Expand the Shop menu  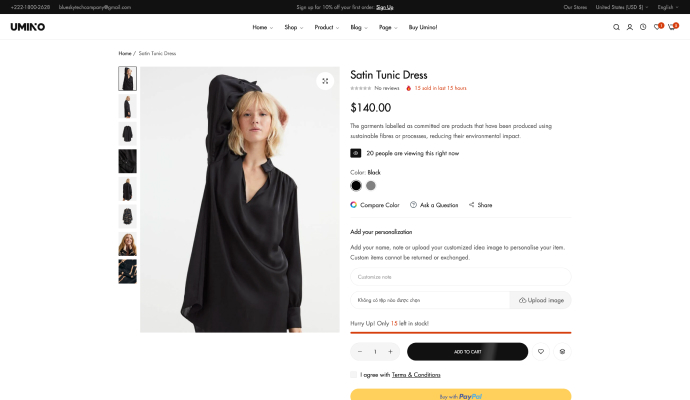tap(293, 27)
